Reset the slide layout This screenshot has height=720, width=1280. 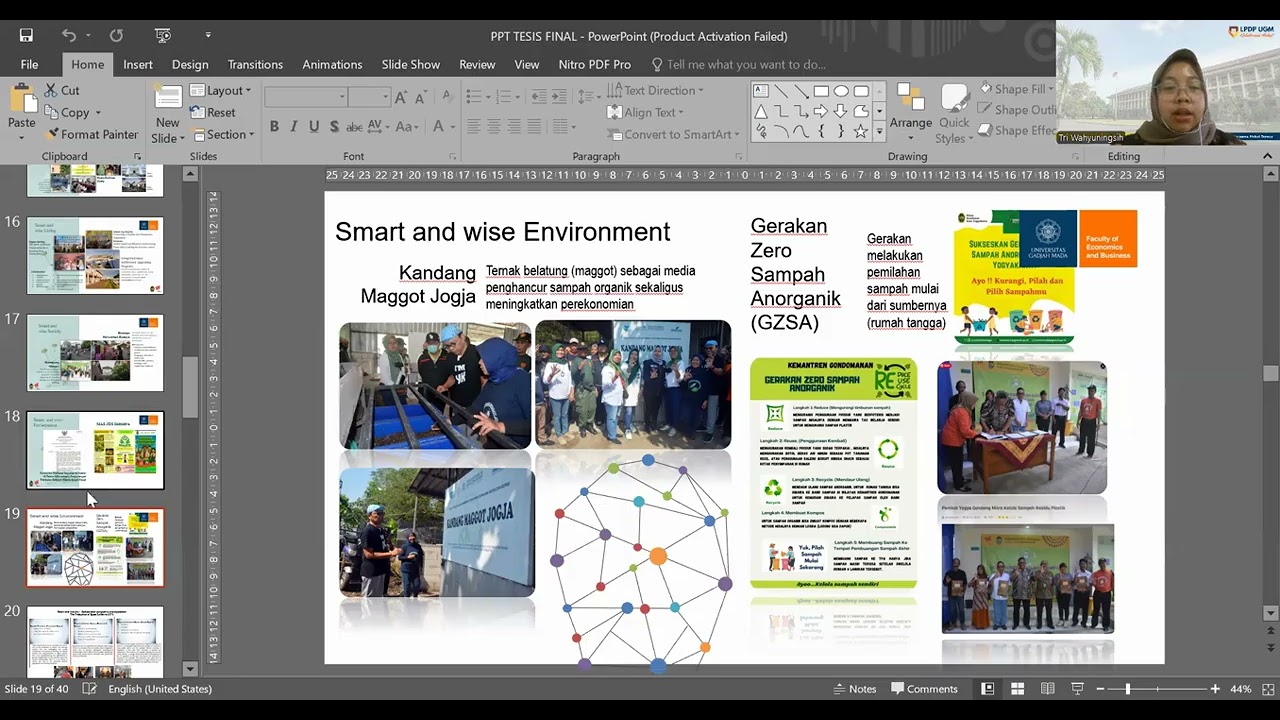tap(213, 112)
